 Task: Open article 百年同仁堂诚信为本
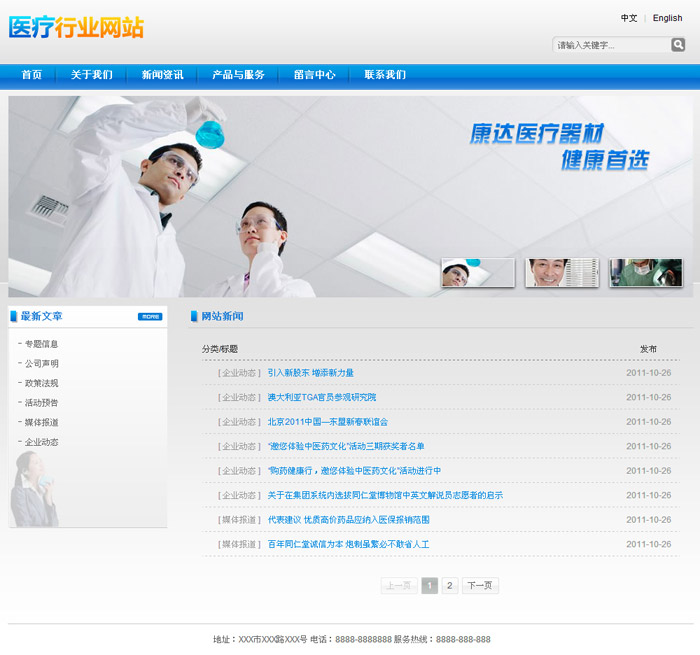click(348, 545)
